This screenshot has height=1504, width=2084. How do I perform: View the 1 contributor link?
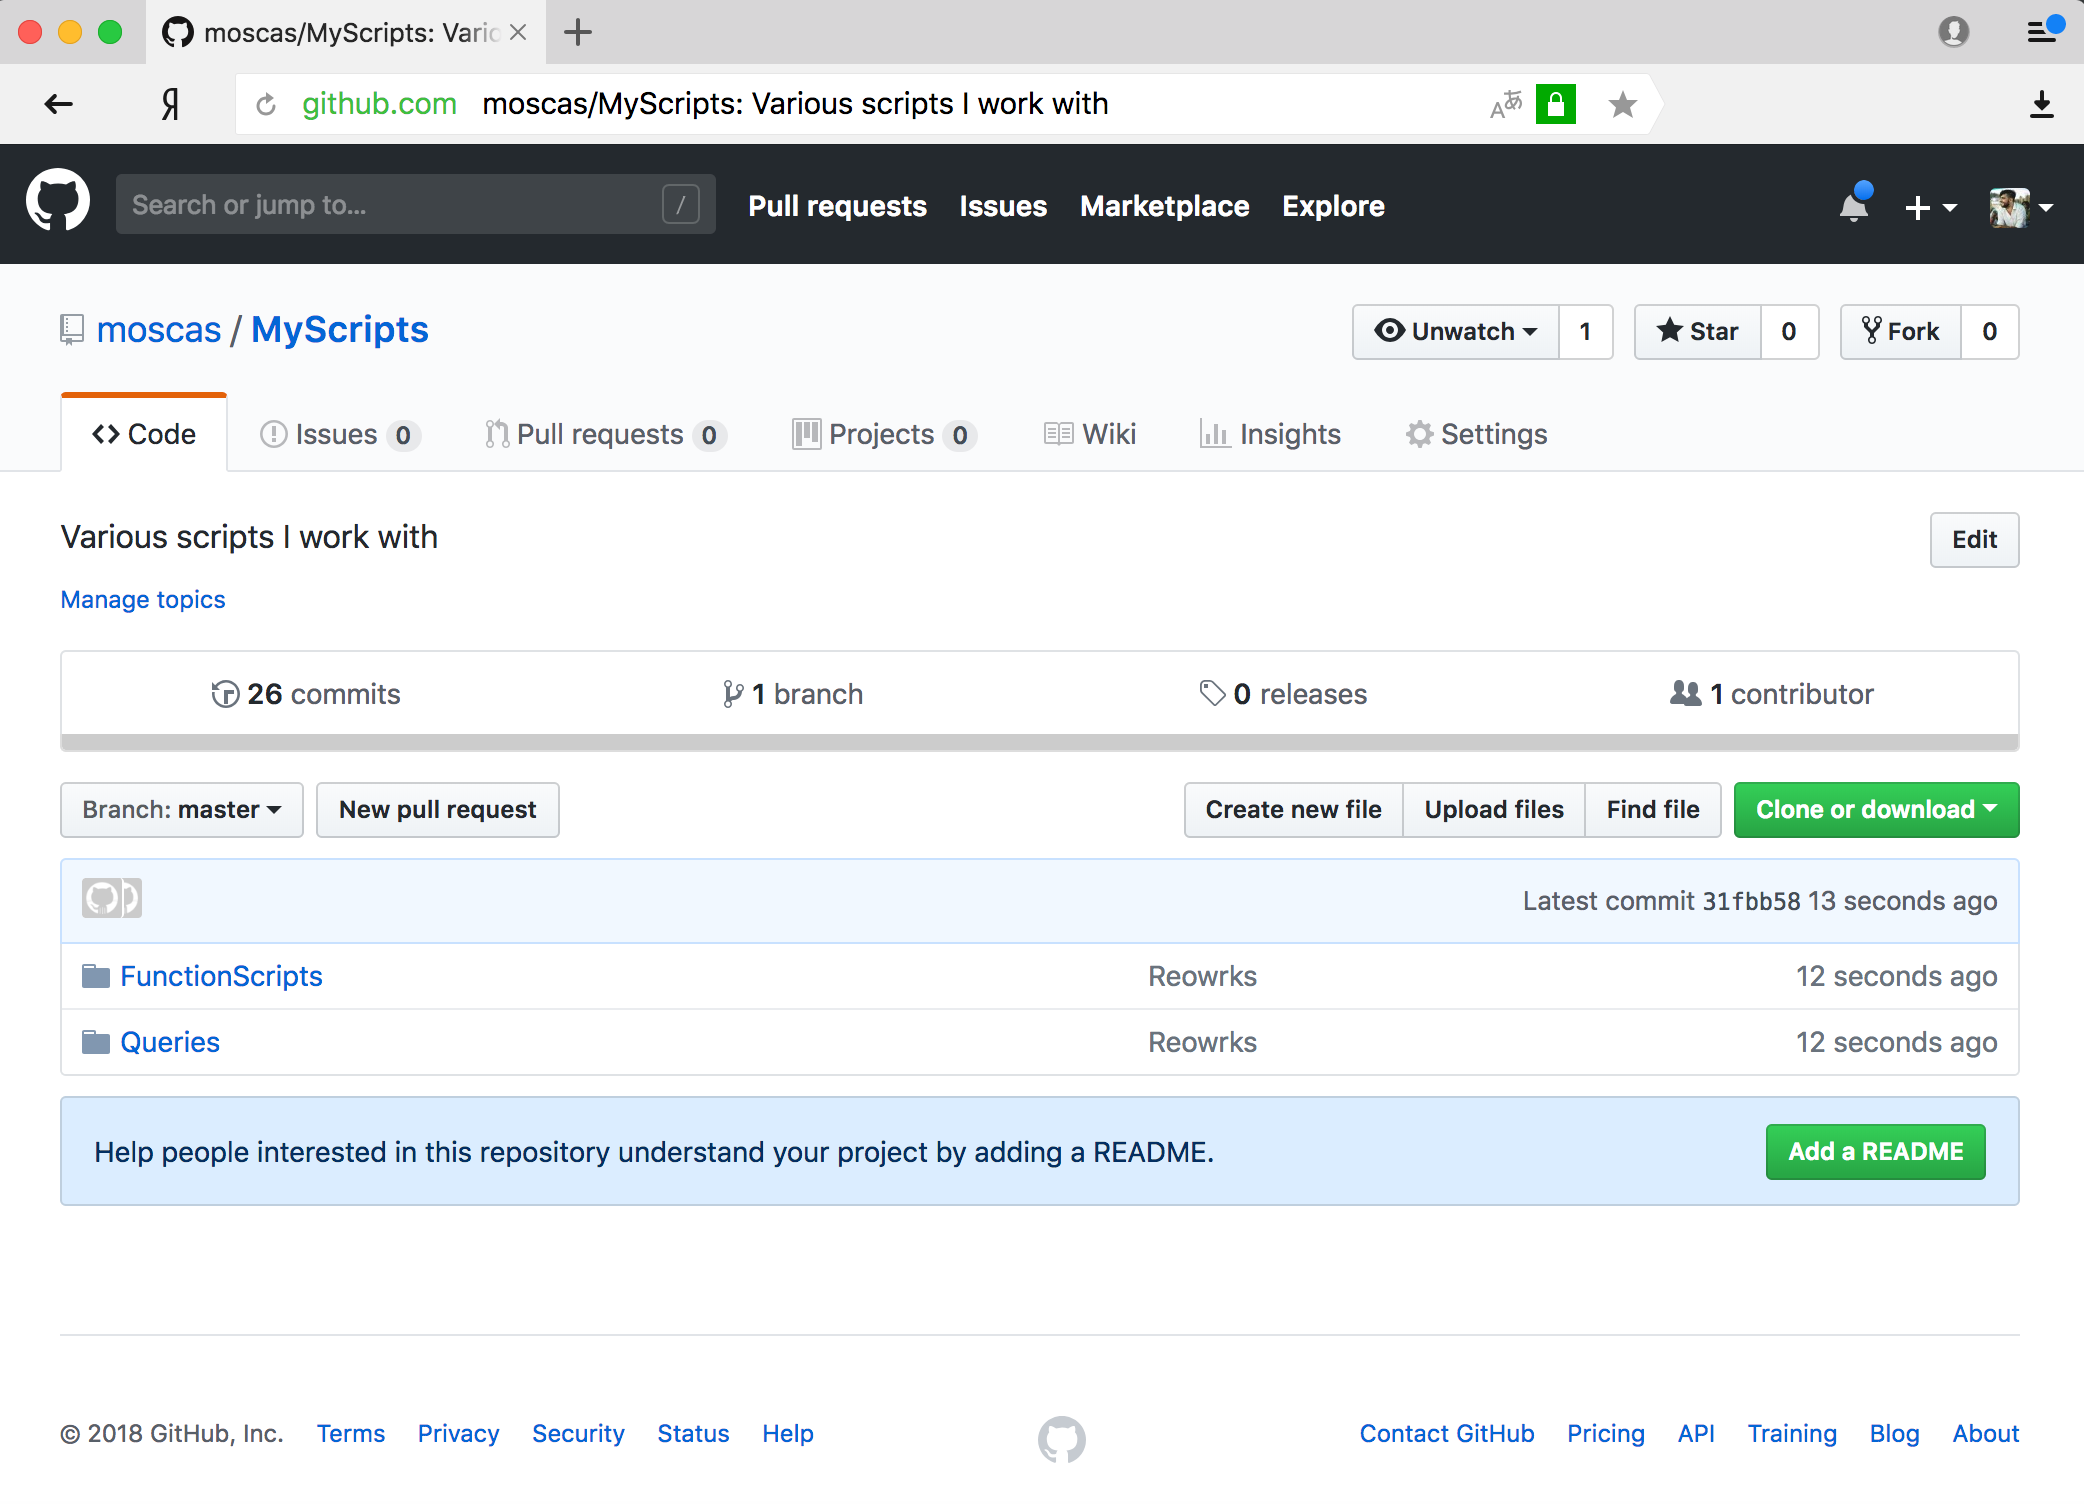(1772, 694)
